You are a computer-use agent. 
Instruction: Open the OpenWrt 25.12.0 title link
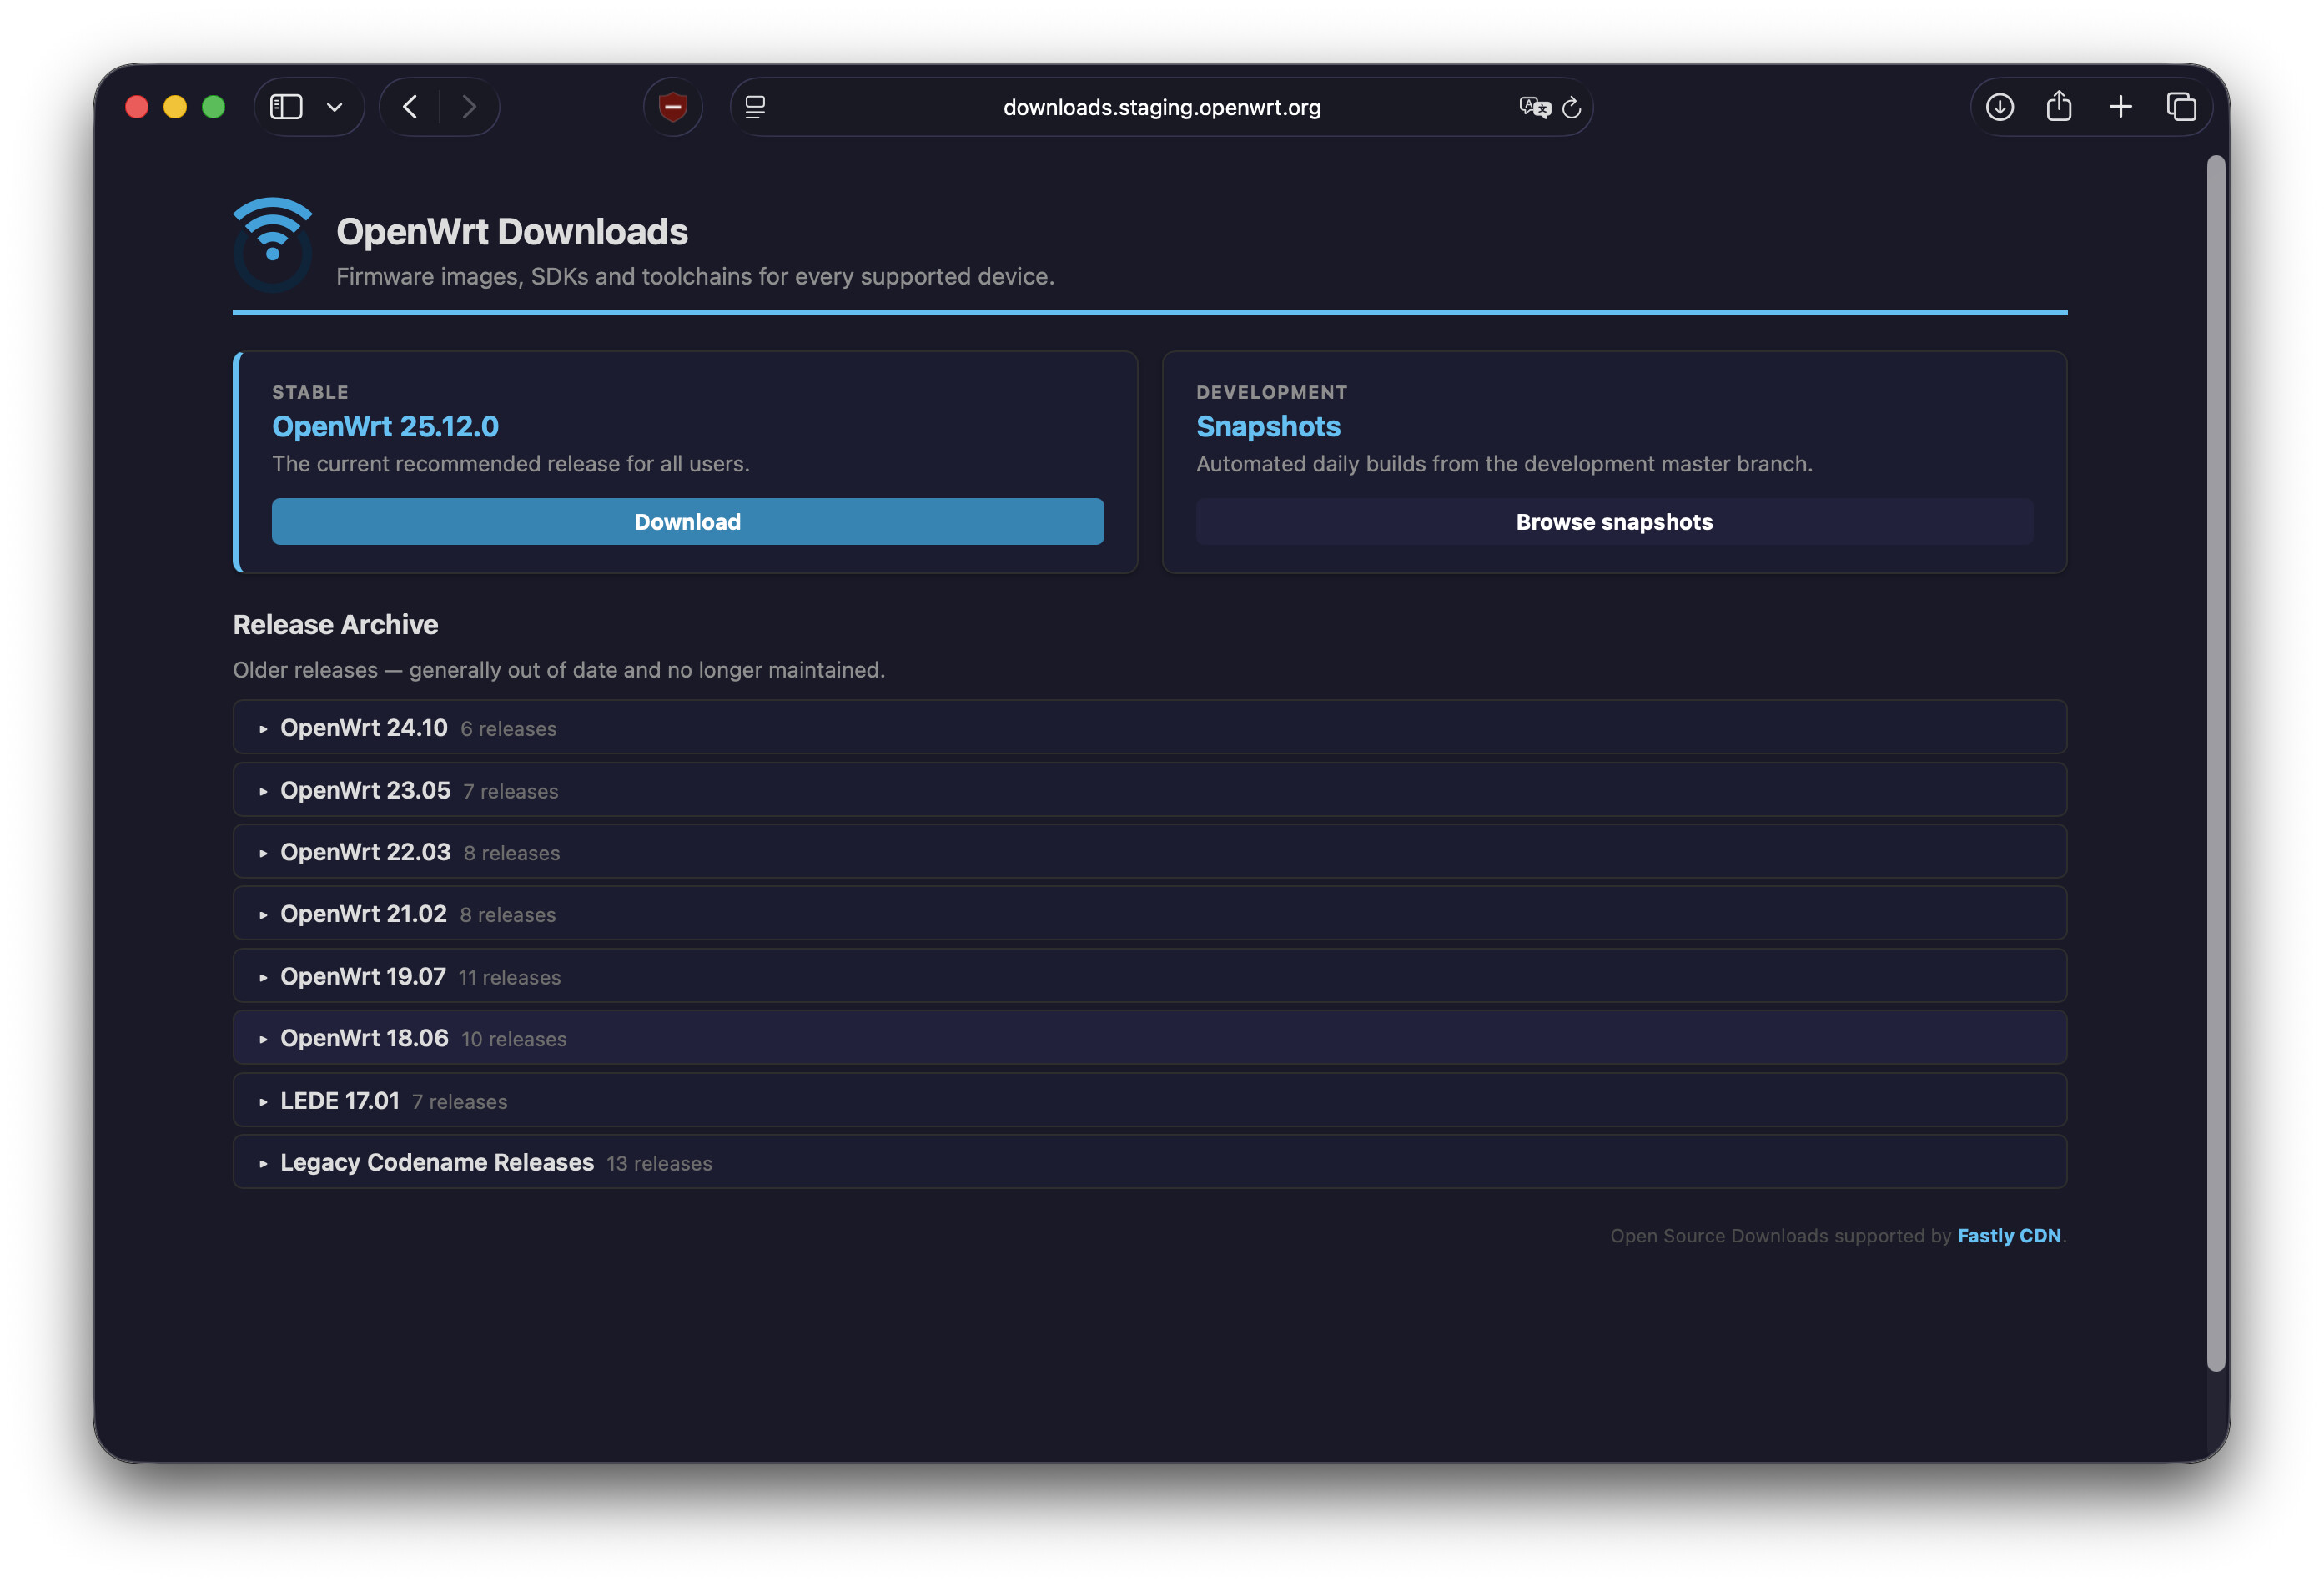tap(385, 426)
